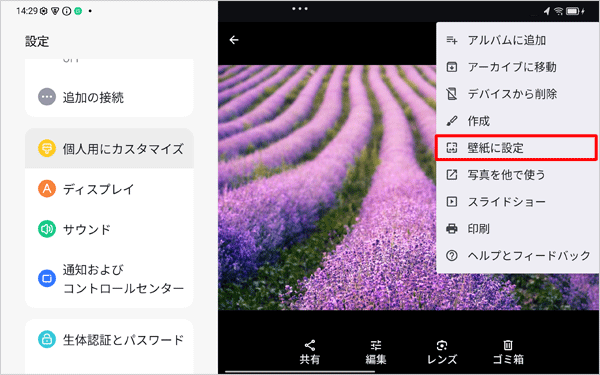The width and height of the screenshot is (600, 375).
Task: Launch the Lens (レンズ) icon
Action: click(442, 346)
